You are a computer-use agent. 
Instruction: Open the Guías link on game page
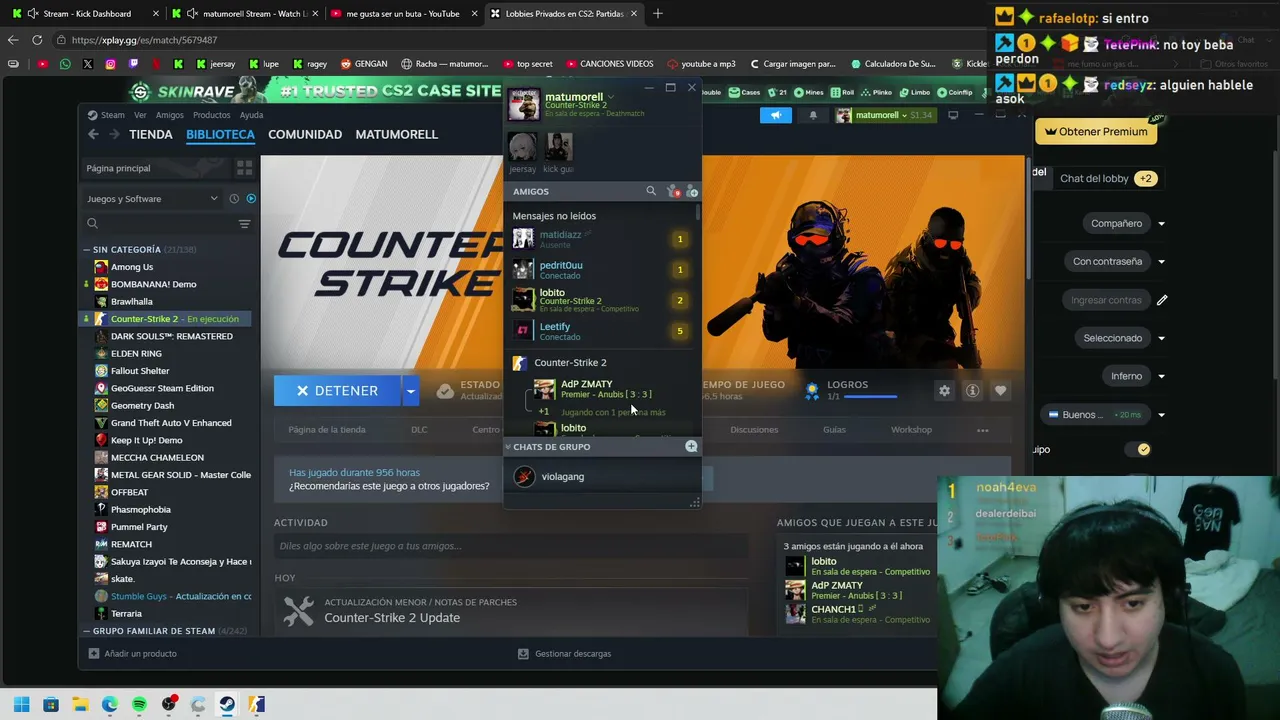pos(834,430)
